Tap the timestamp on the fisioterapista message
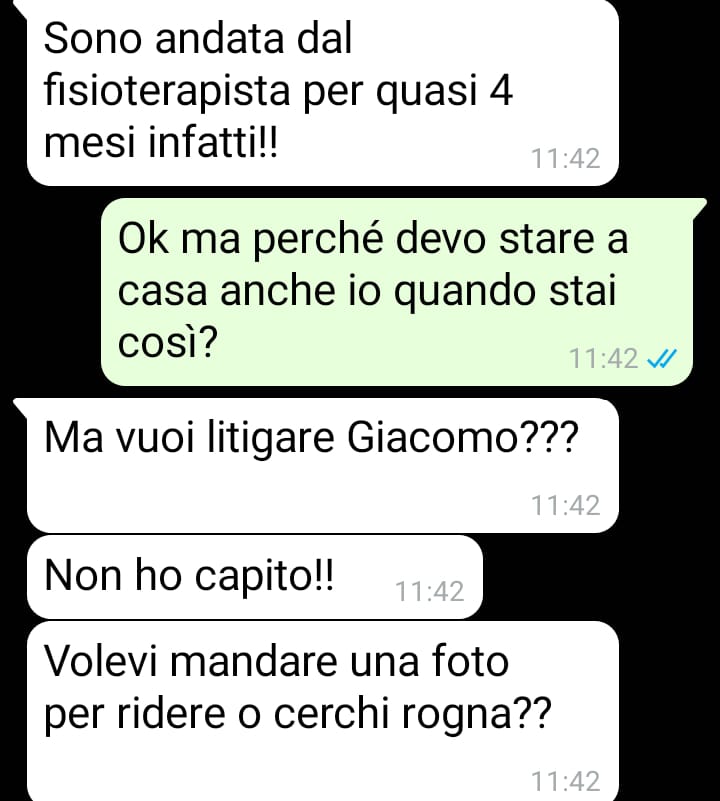720x801 pixels. (566, 158)
